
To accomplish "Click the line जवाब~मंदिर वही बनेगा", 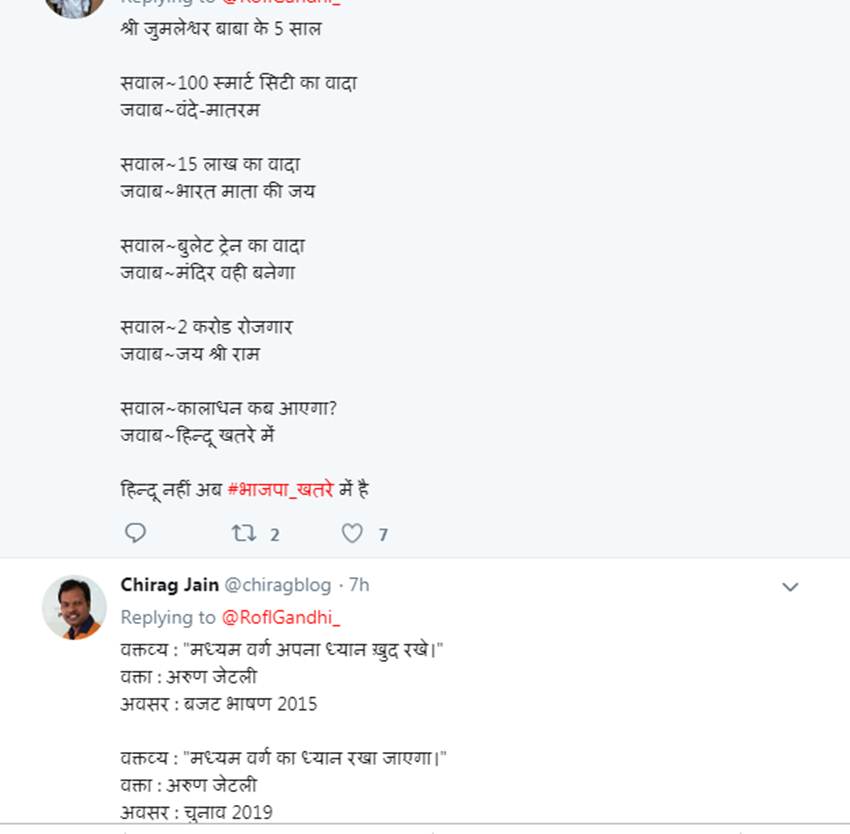I will [x=208, y=272].
